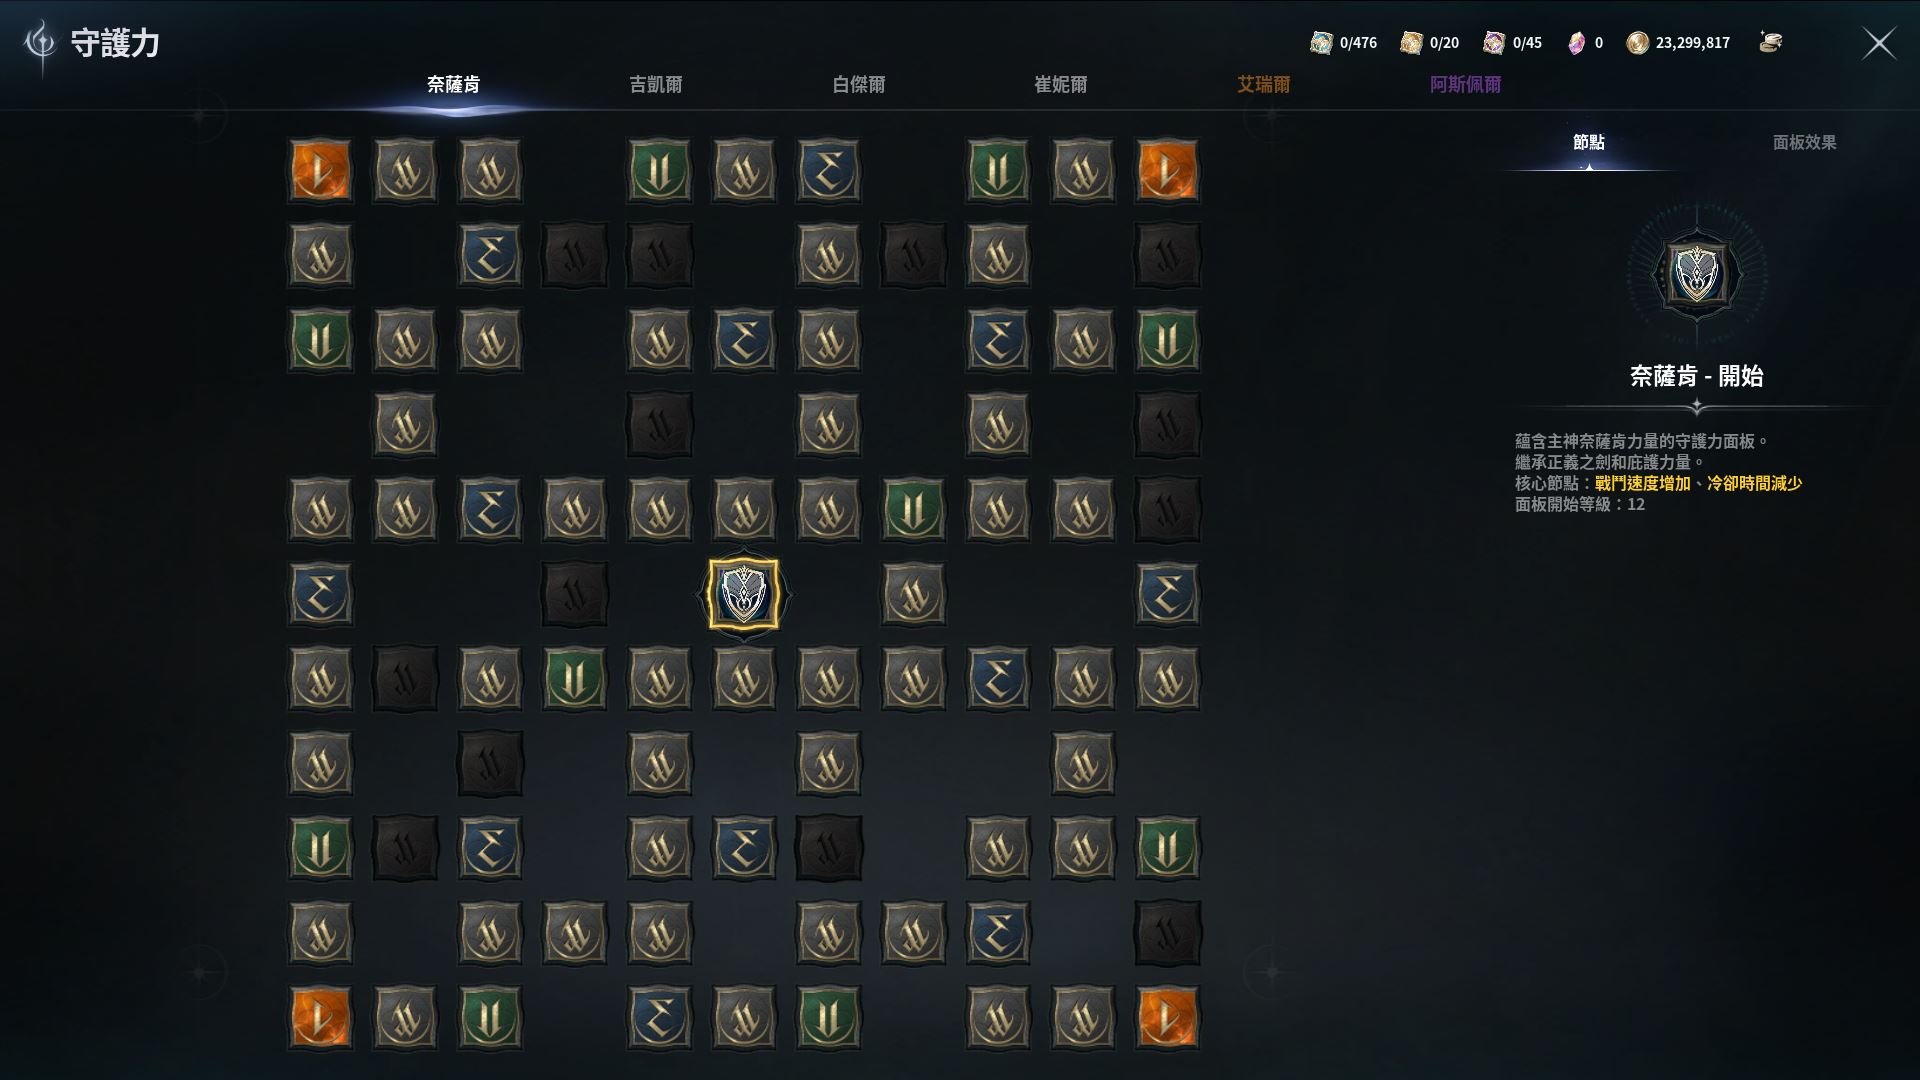Open the 崔妮爾 panel tab
Viewport: 1920px width, 1080px height.
tap(1061, 85)
